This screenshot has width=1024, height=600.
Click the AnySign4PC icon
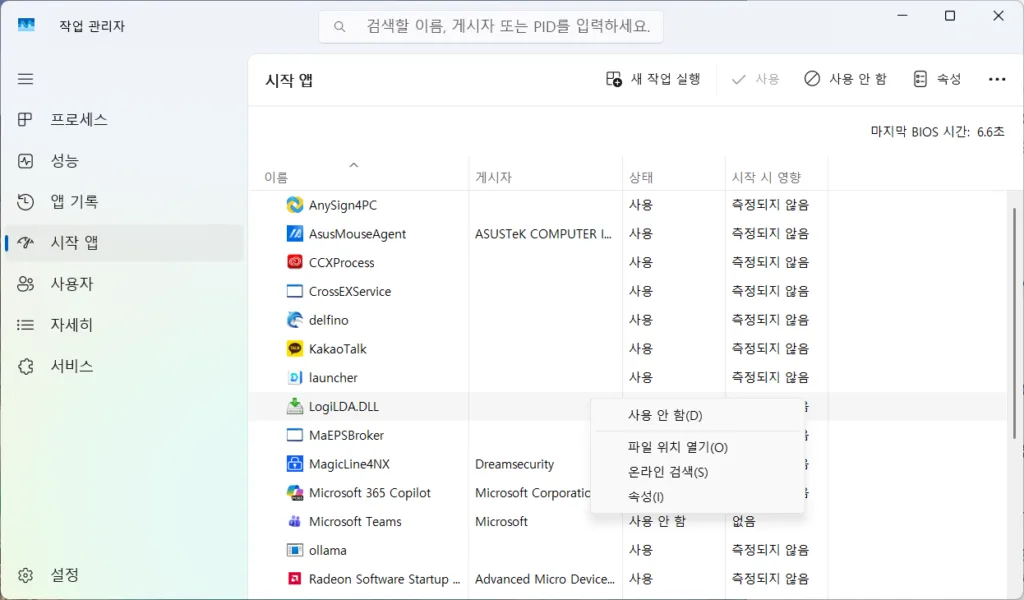pos(295,205)
